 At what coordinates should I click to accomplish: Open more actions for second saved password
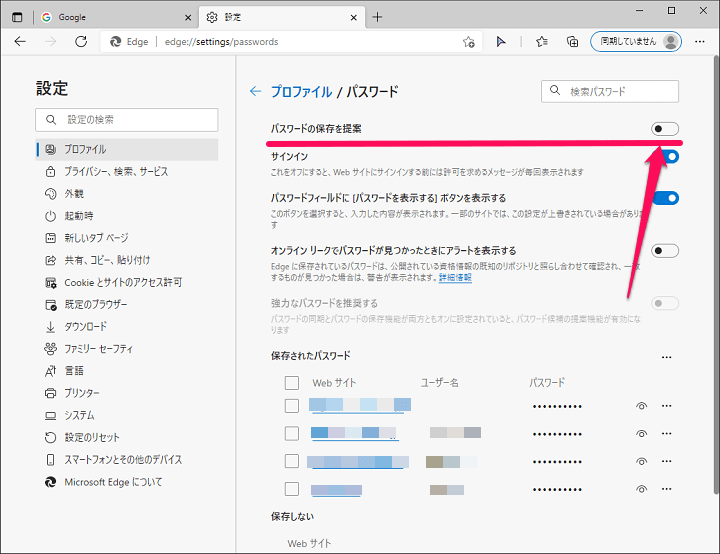click(x=667, y=433)
